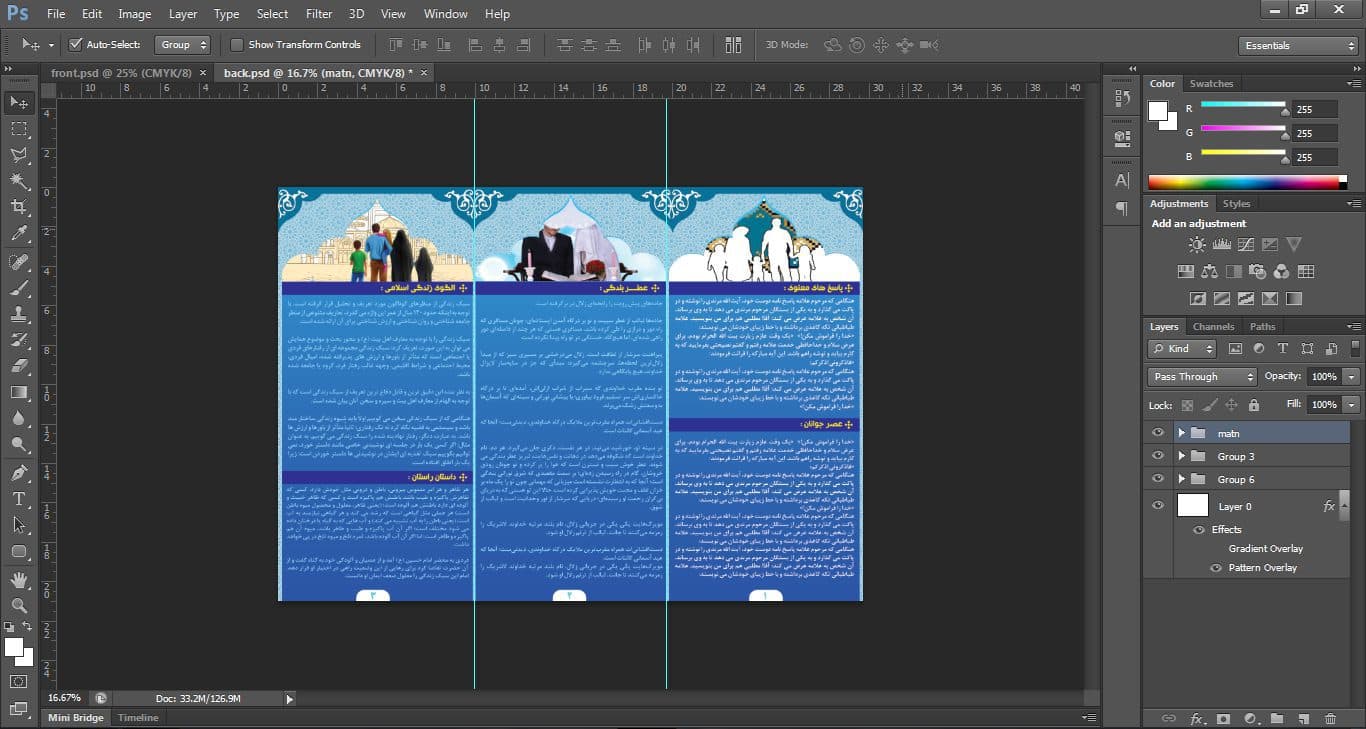The image size is (1366, 729).
Task: Select the Brush tool
Action: 19,287
